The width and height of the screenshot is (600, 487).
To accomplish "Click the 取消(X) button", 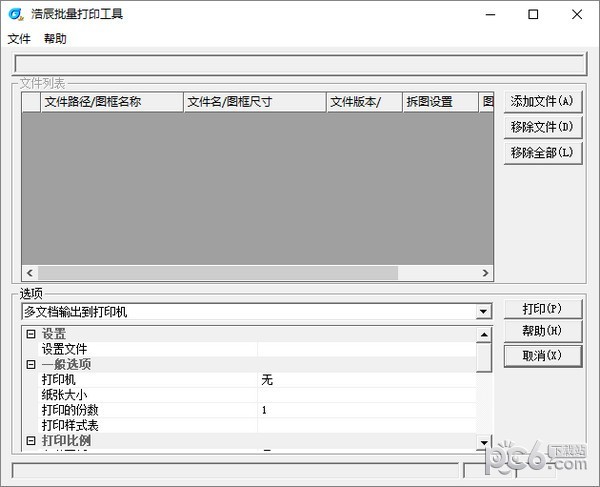I will click(x=543, y=356).
